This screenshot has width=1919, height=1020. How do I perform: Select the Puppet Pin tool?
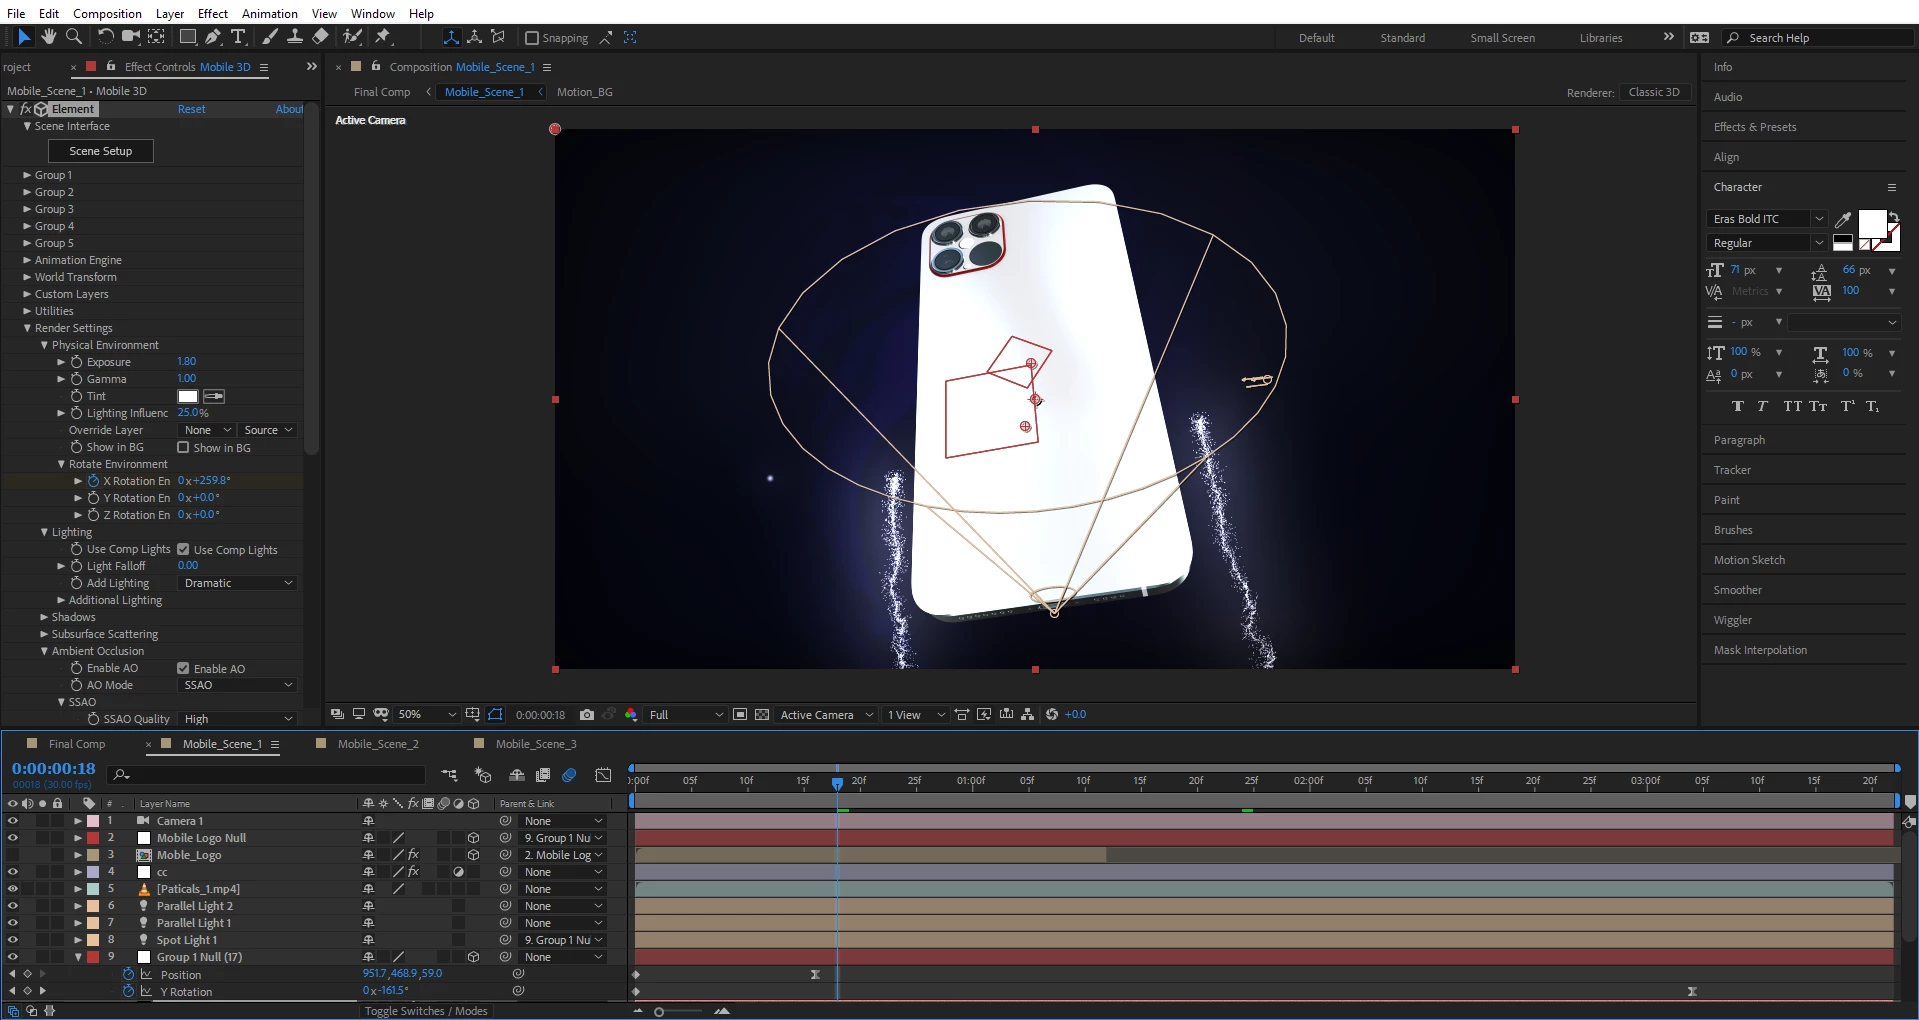coord(383,37)
